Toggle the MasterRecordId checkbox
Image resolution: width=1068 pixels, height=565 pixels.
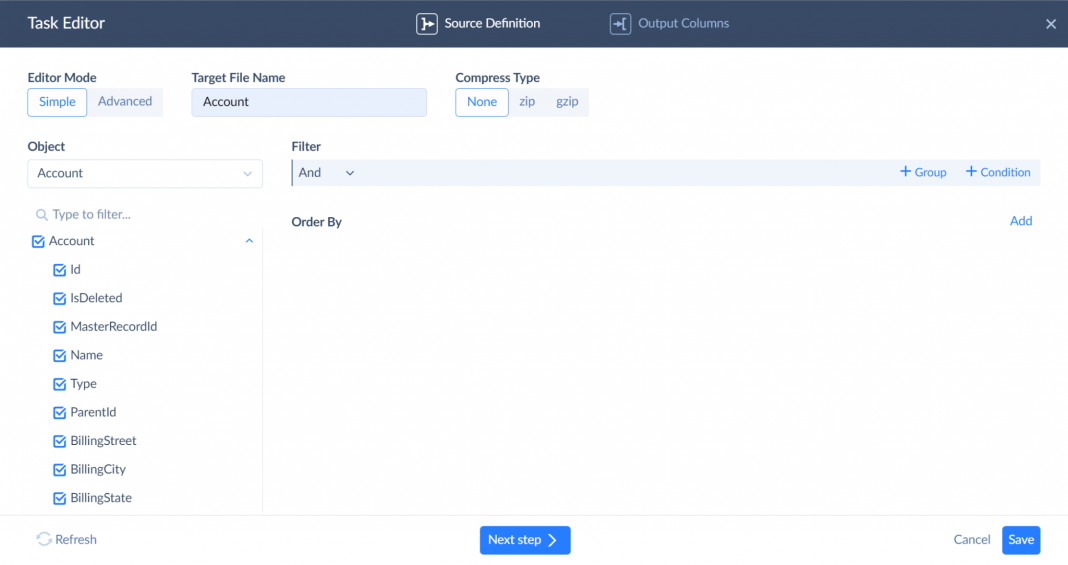(x=59, y=327)
